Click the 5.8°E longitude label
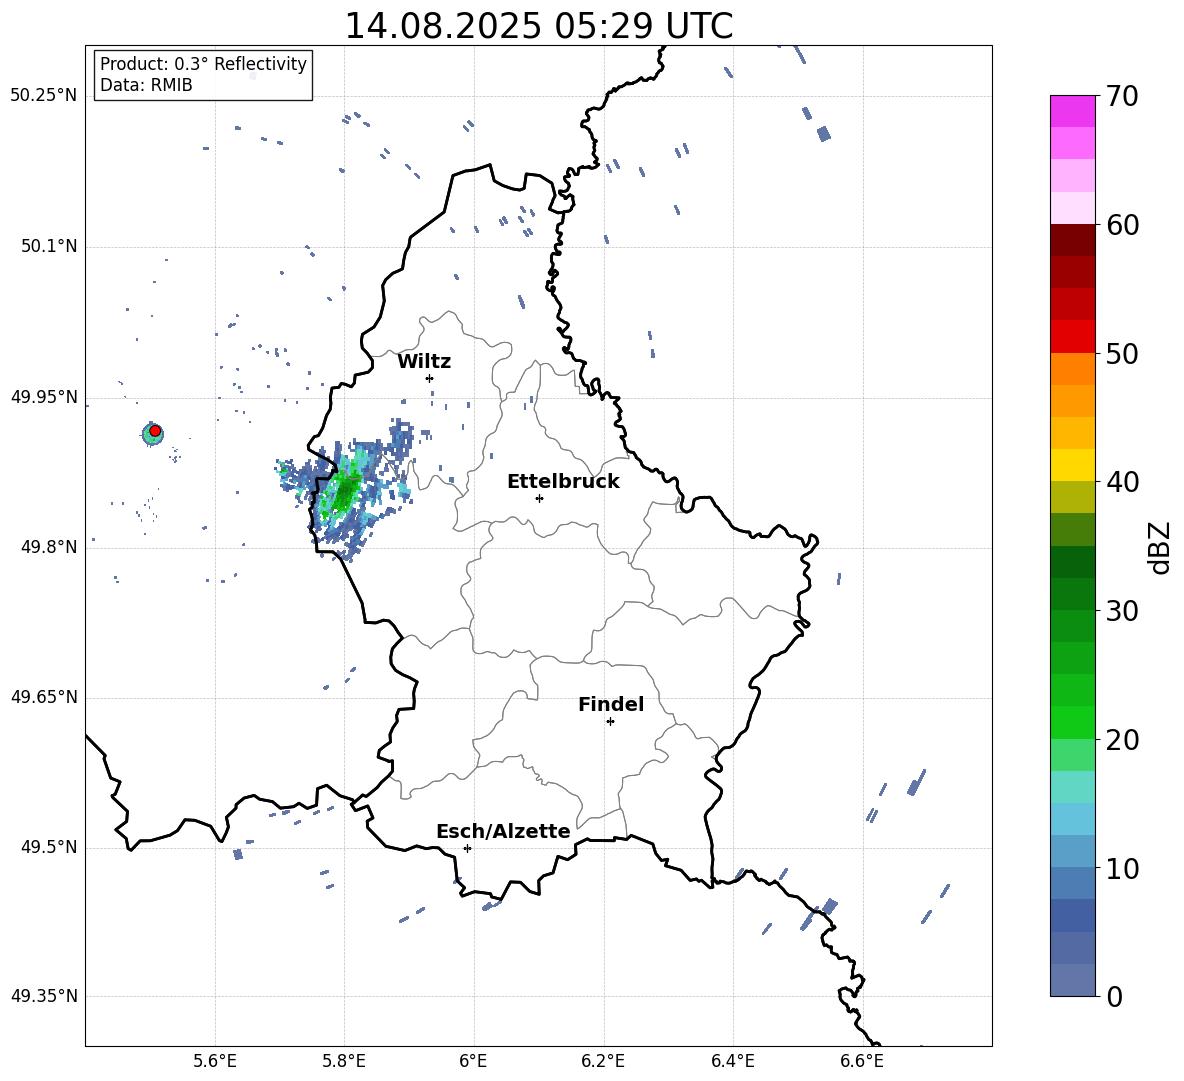Screen dimensions: 1184x1081 (x=344, y=1061)
